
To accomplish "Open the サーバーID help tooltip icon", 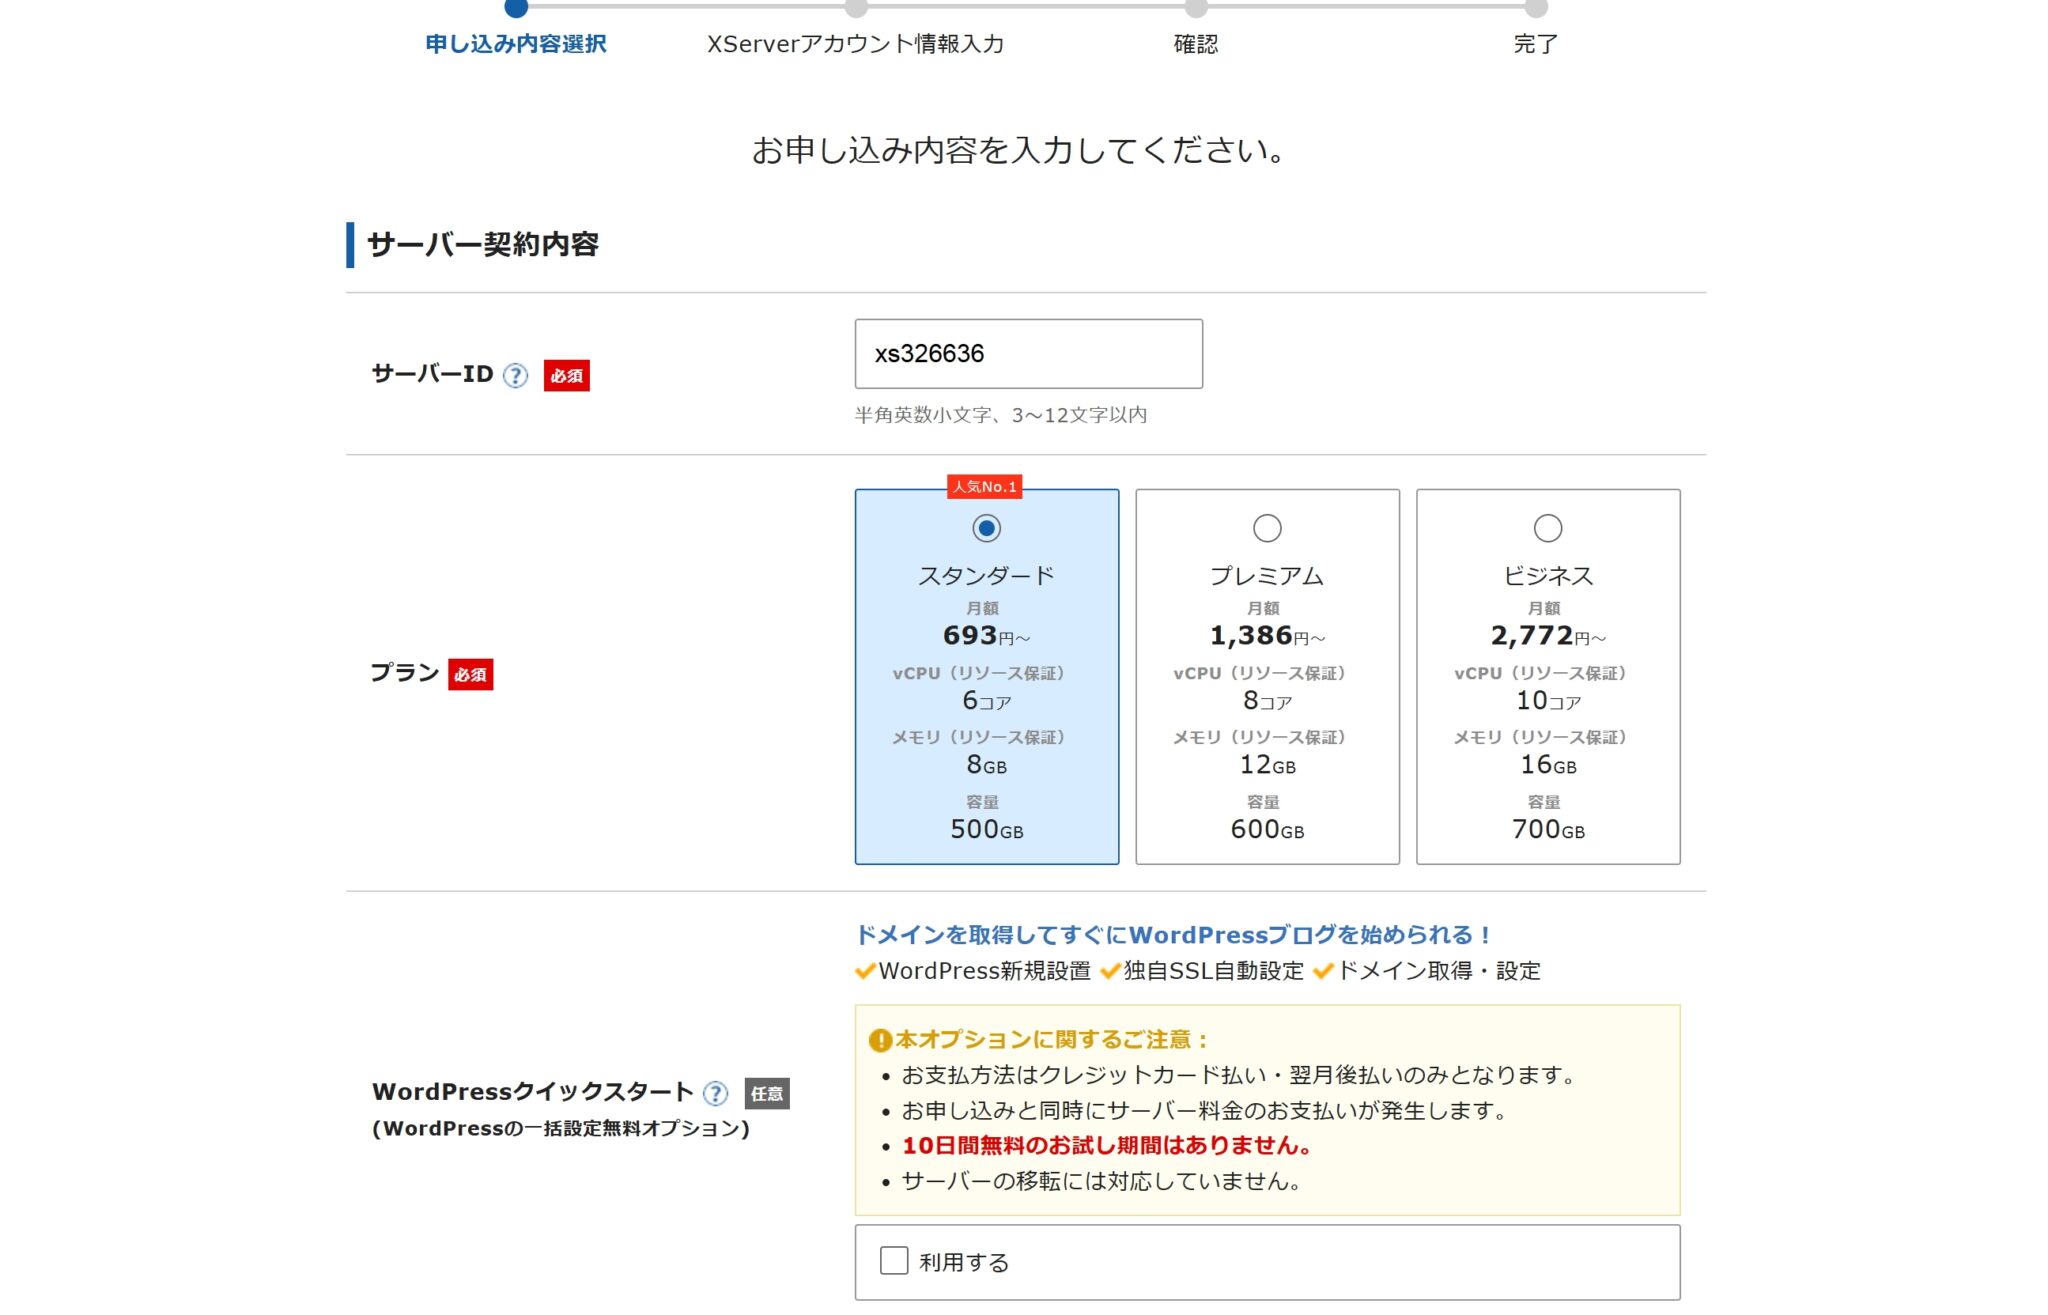I will coord(516,375).
